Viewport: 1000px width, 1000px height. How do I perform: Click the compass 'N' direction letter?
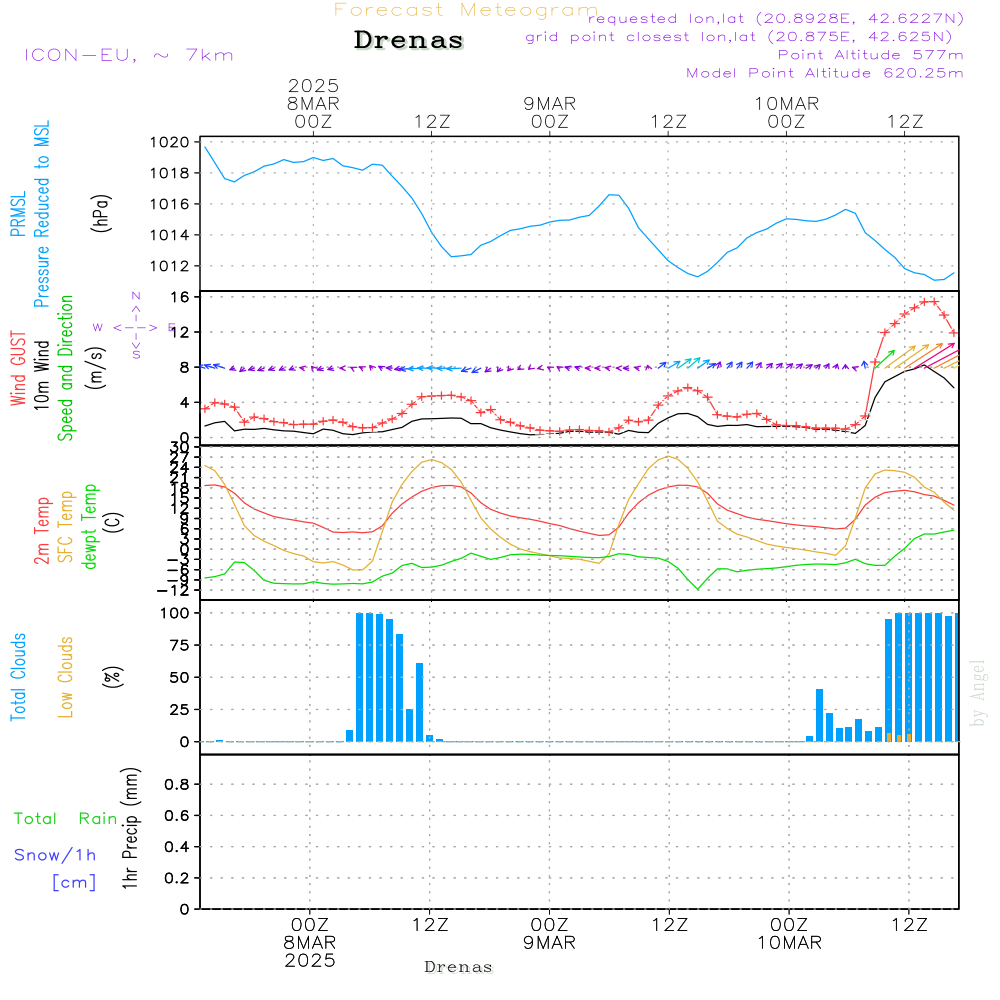pyautogui.click(x=136, y=296)
